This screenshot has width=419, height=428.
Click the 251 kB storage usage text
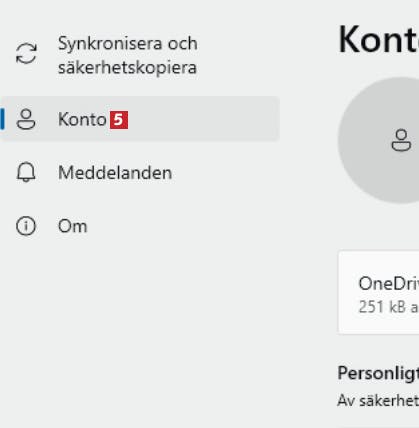click(388, 307)
